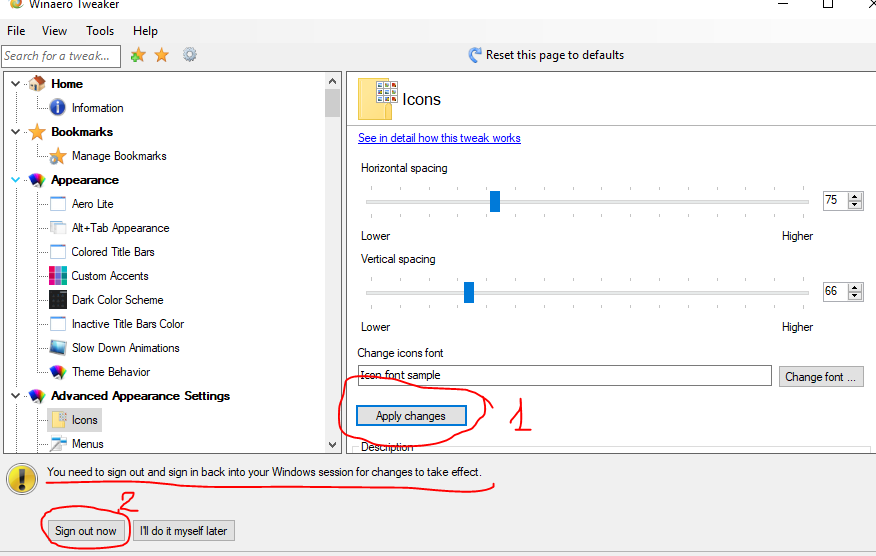Collapse the Appearance category
Screen dimensions: 876x556
15,180
